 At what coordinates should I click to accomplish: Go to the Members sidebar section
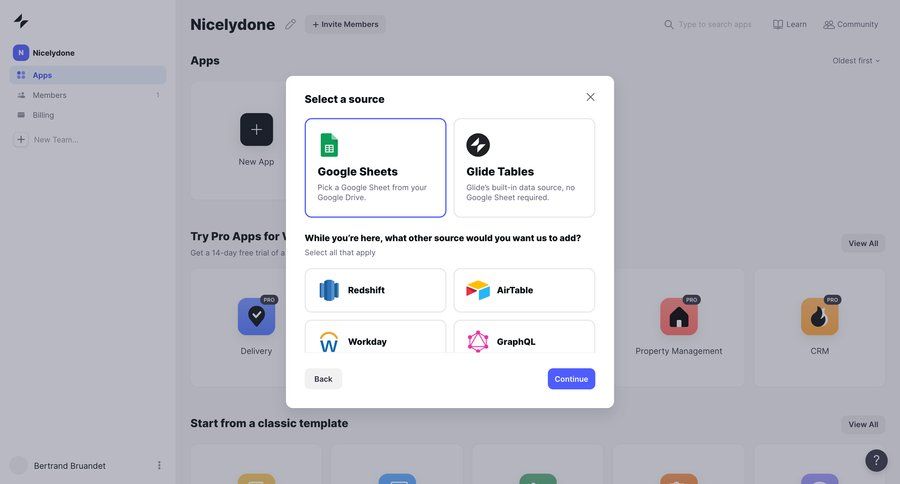pos(88,95)
